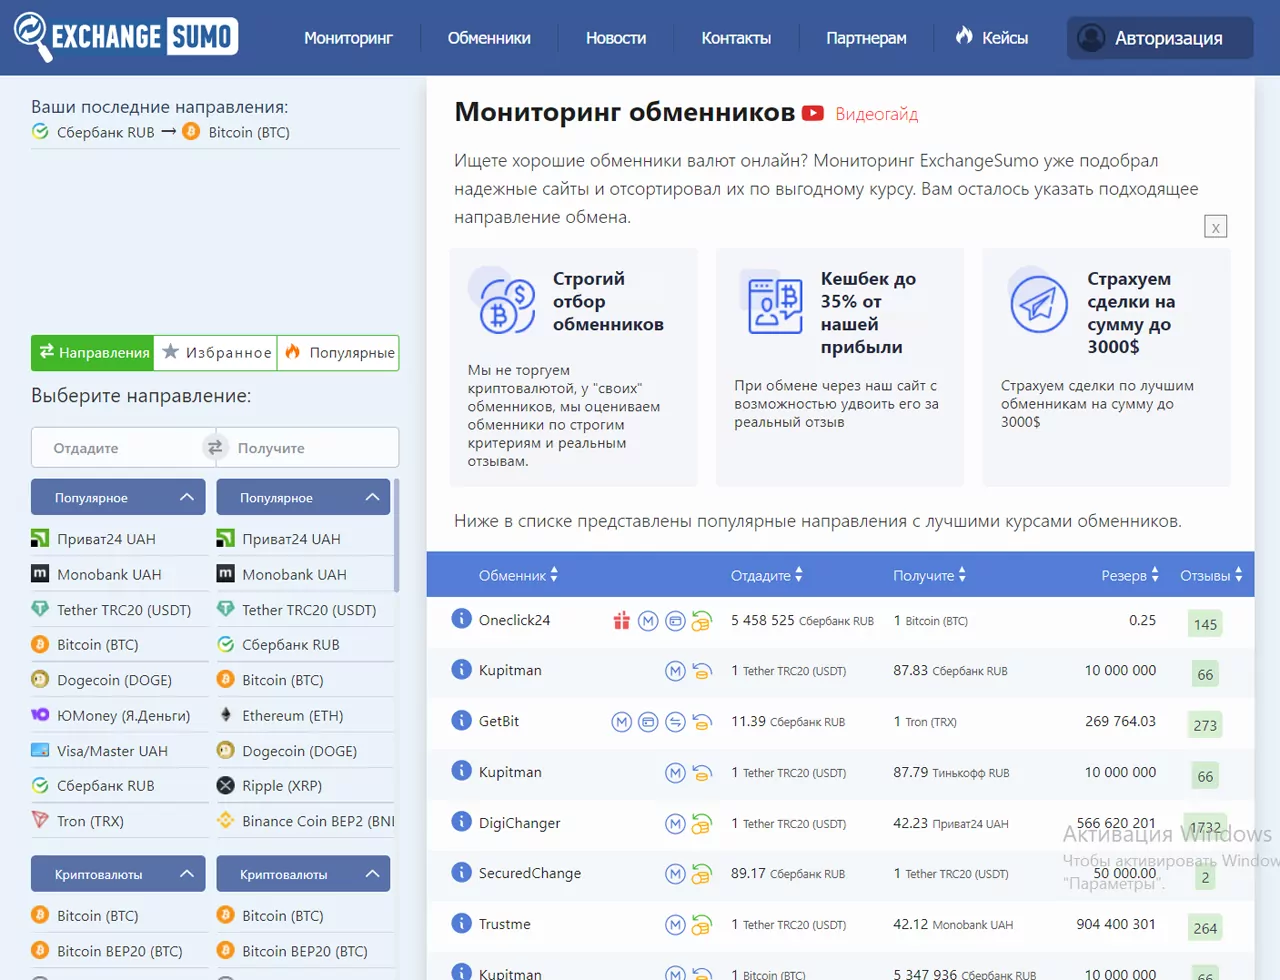Click the swap arrows icon in GetBit row
This screenshot has height=980, width=1280.
(x=675, y=722)
